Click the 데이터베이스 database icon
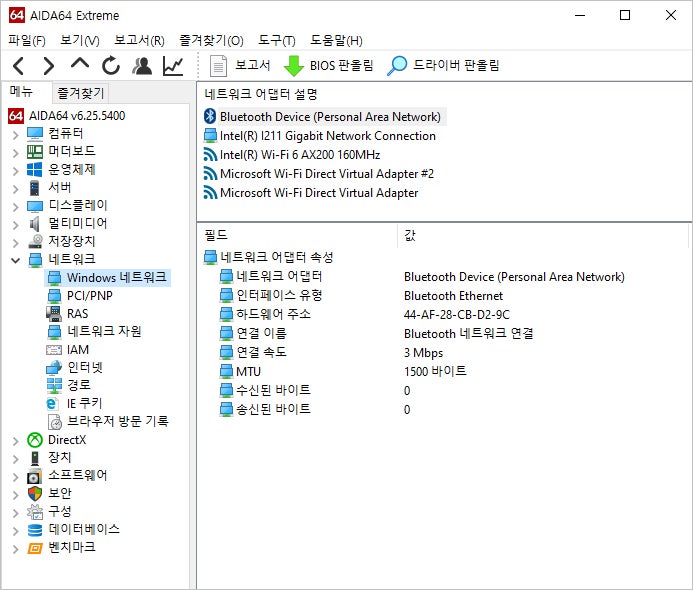 (34, 529)
